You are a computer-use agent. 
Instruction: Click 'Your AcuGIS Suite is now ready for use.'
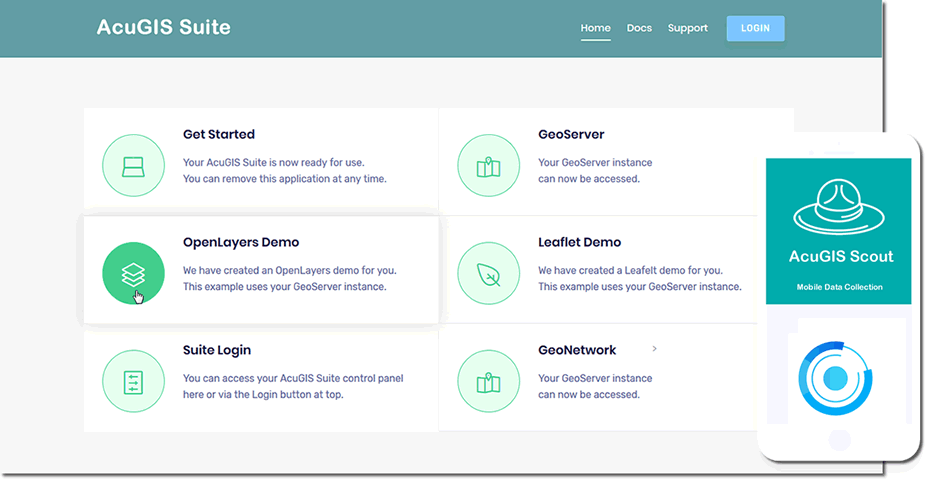pos(274,162)
